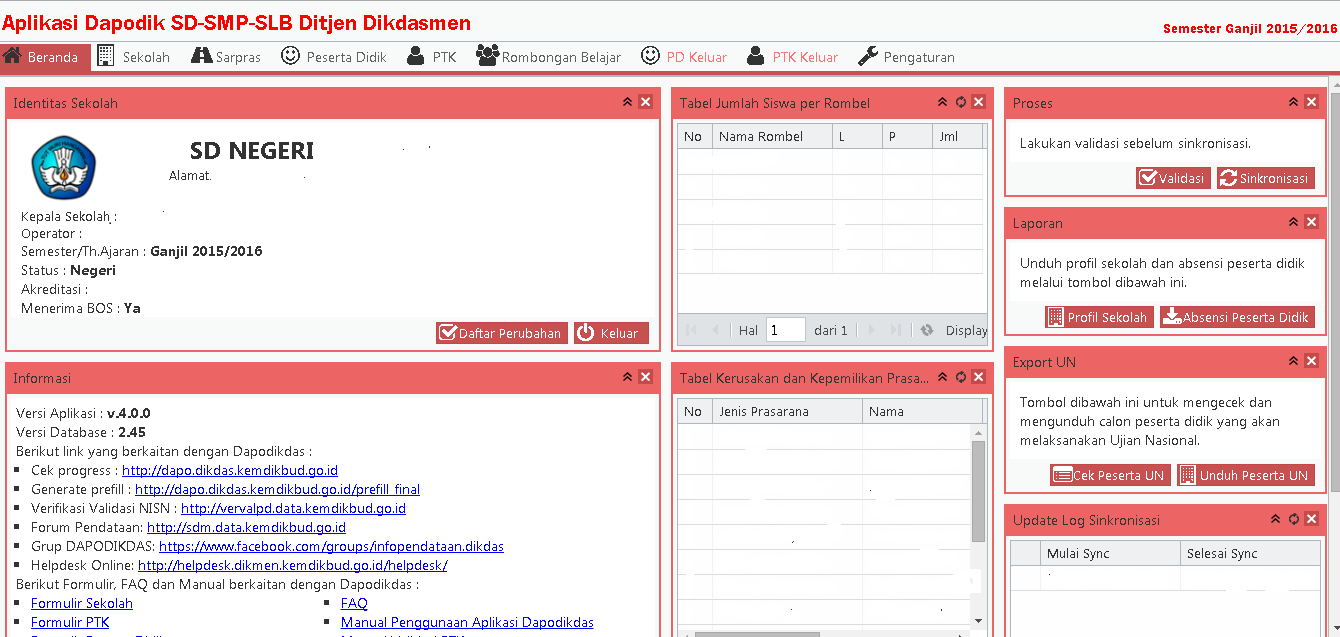1340x637 pixels.
Task: Open Manual Penggunaan Aplikasi Dapodikdas link
Action: click(467, 622)
